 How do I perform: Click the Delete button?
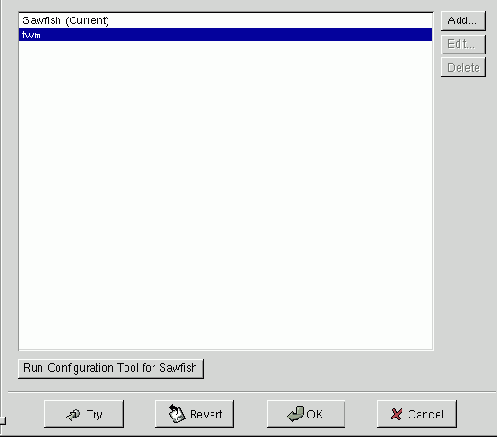[463, 67]
